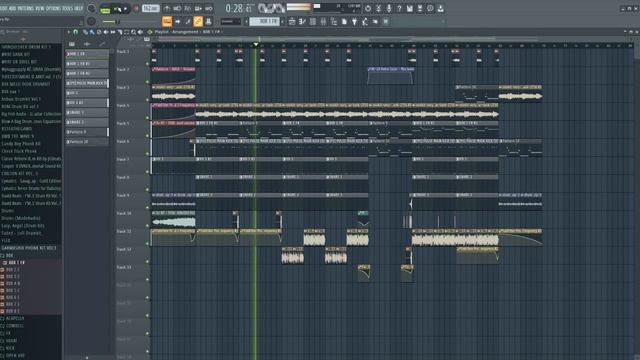Toggle the loop recording icon

(209, 9)
